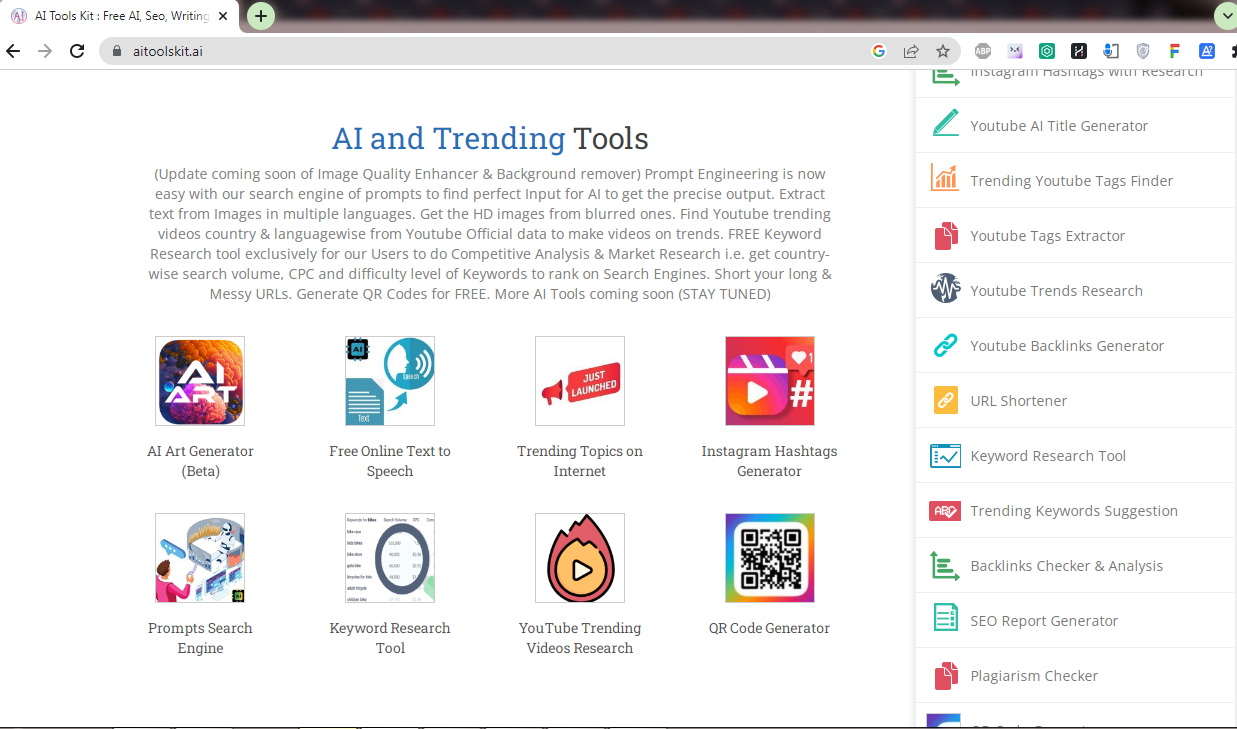Click the site lock icon in the address bar
The width and height of the screenshot is (1237, 729).
[117, 51]
